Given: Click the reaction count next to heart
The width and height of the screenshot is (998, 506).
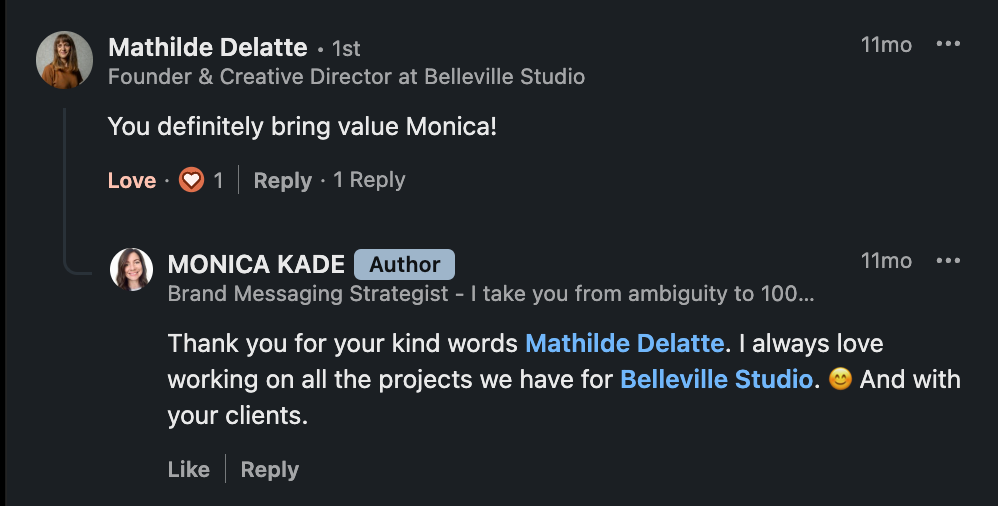Looking at the screenshot, I should tap(218, 180).
